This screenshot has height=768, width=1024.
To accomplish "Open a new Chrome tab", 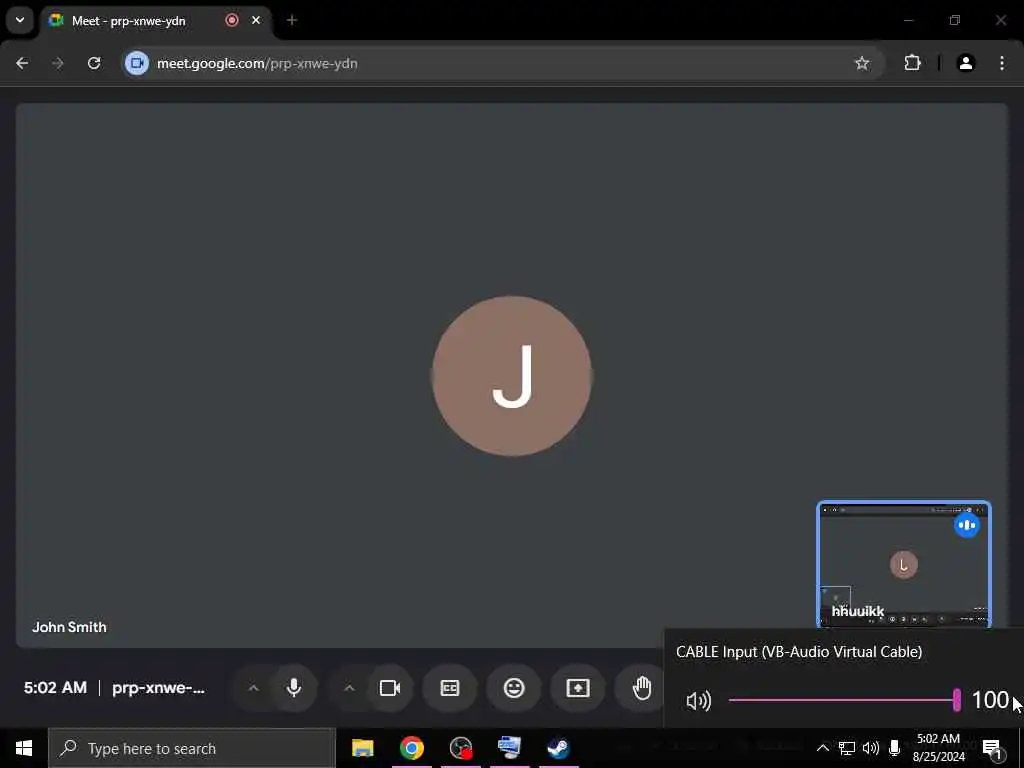I will point(292,20).
